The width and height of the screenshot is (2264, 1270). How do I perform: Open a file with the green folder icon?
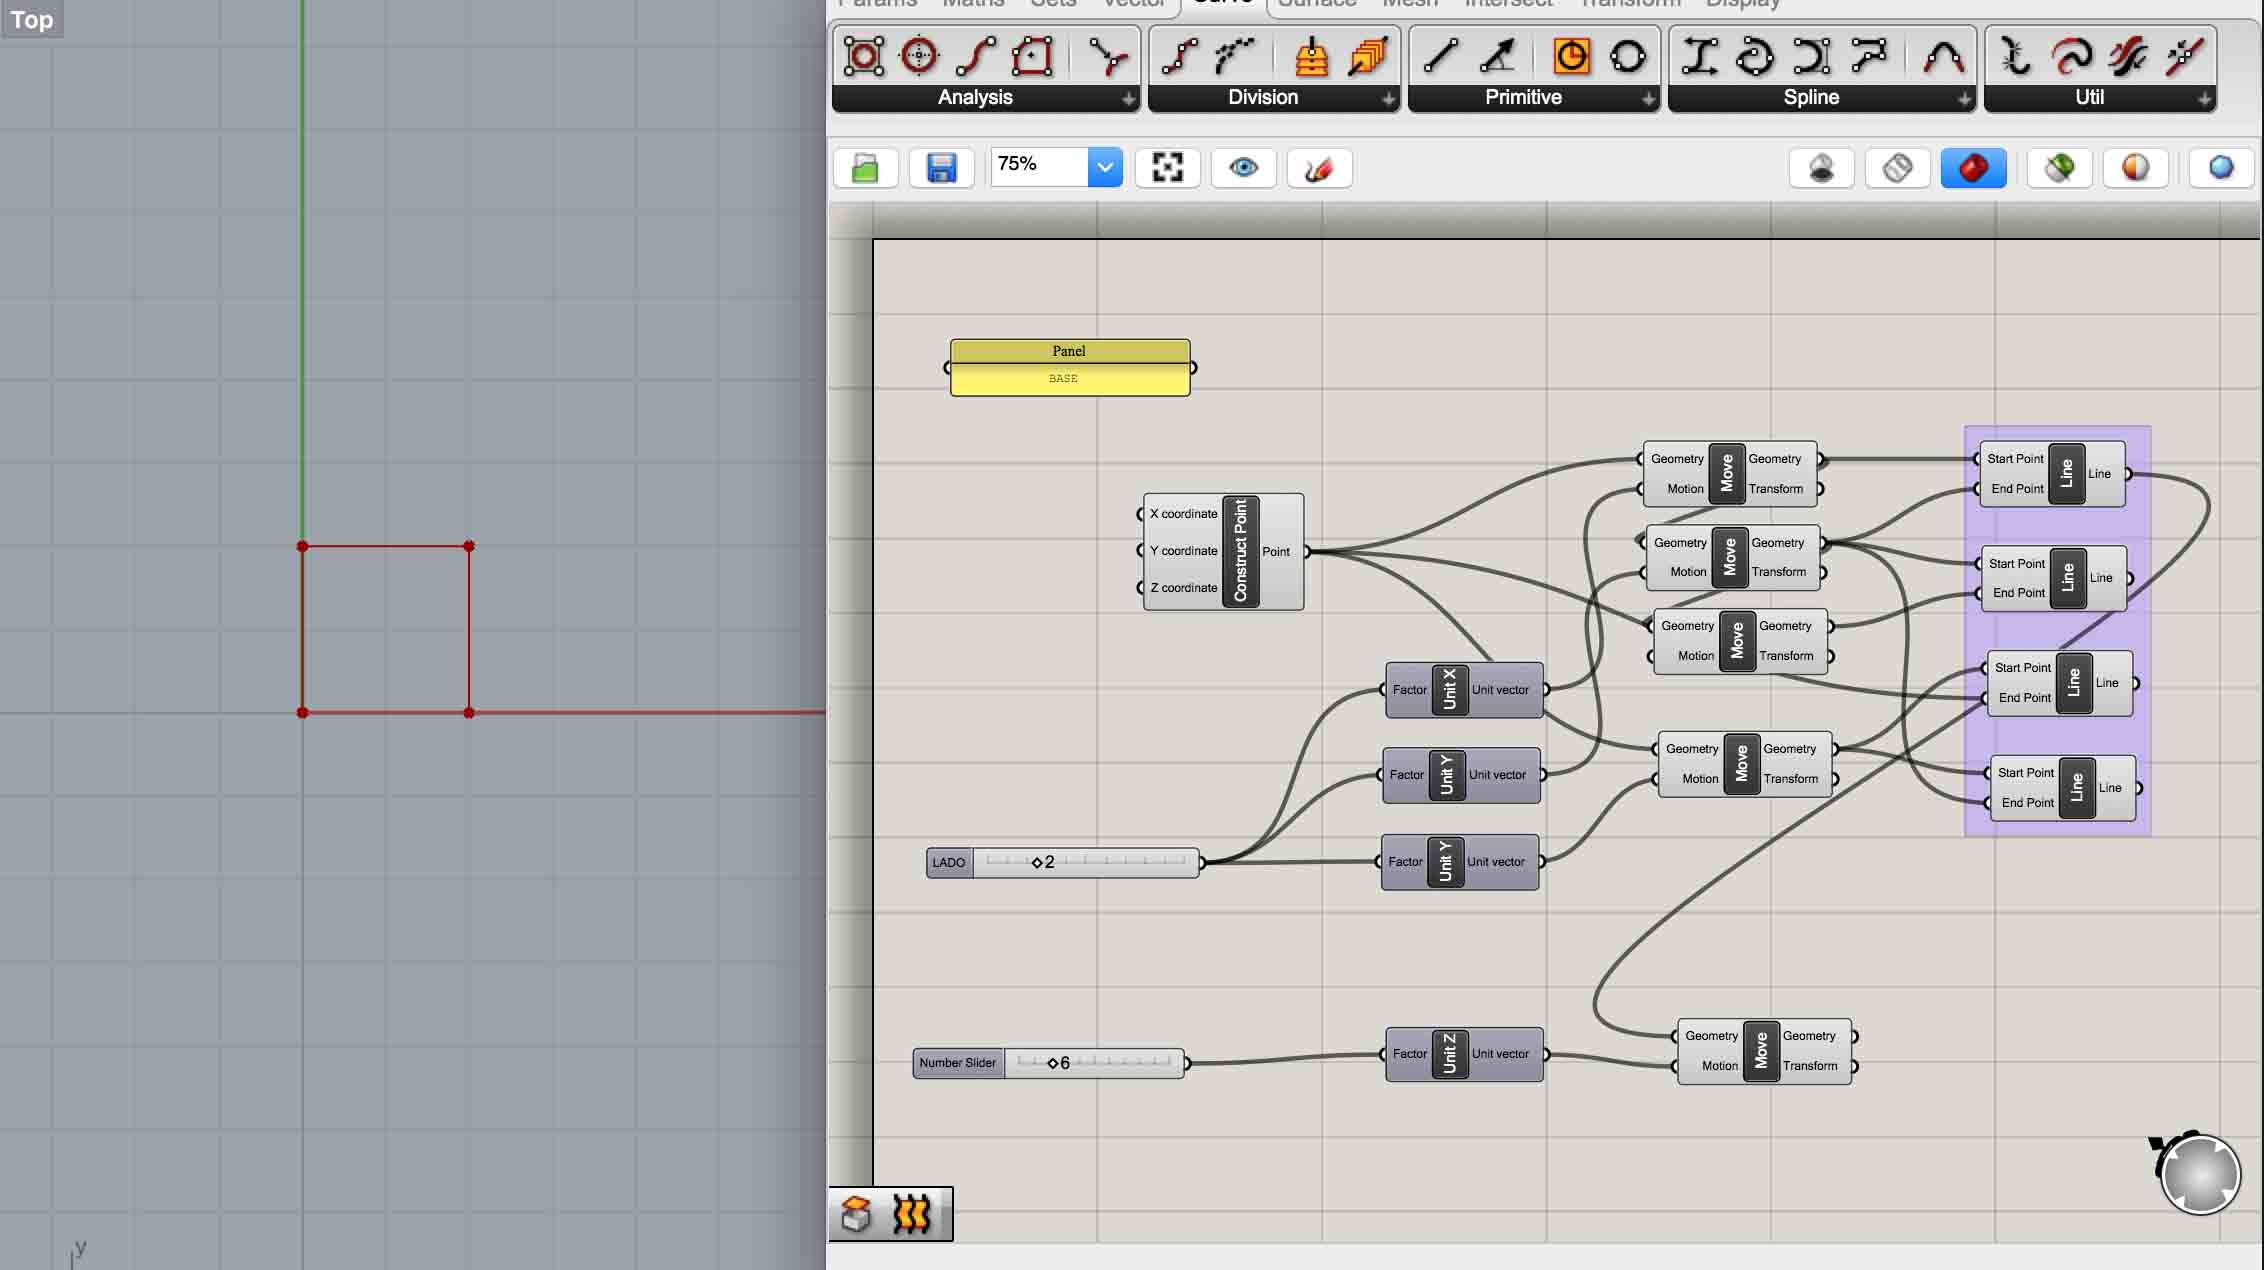click(x=865, y=168)
